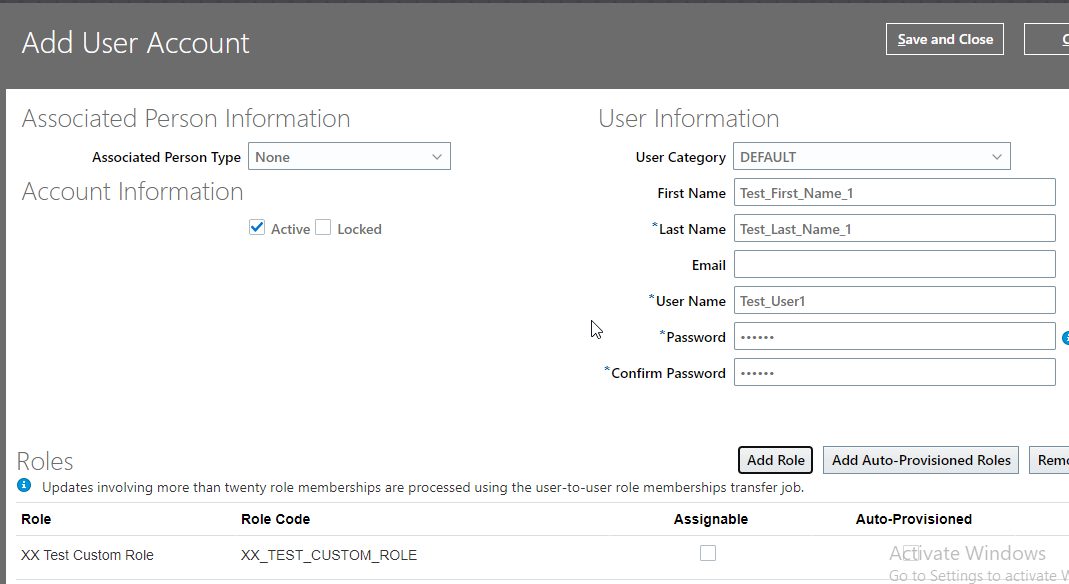1069x584 pixels.
Task: Click the First Name field
Action: [894, 193]
